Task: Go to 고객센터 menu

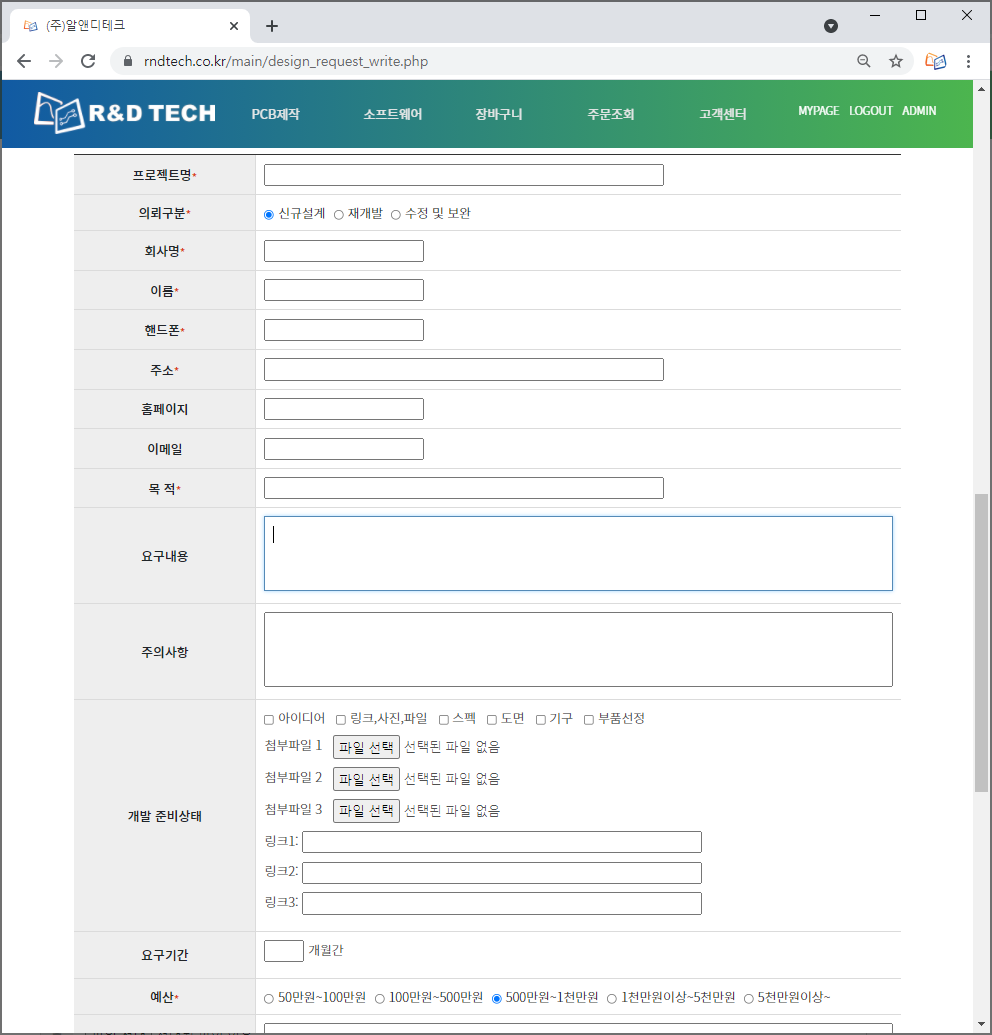Action: (722, 114)
